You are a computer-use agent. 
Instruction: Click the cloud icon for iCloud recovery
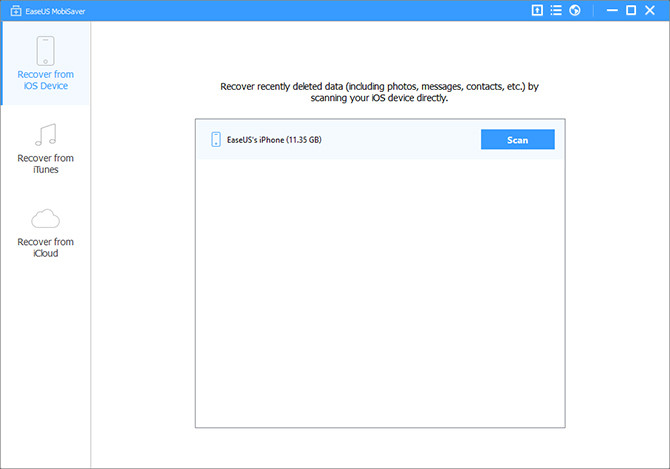click(x=45, y=218)
